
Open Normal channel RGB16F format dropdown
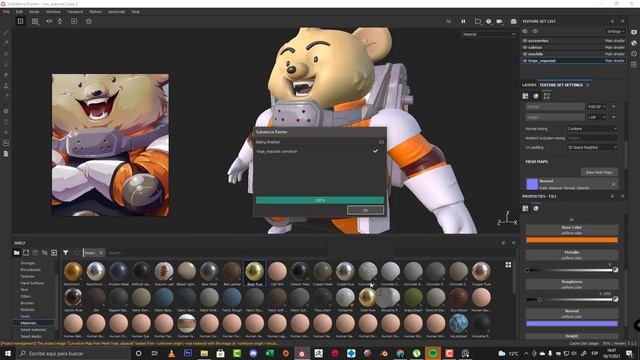[597, 107]
